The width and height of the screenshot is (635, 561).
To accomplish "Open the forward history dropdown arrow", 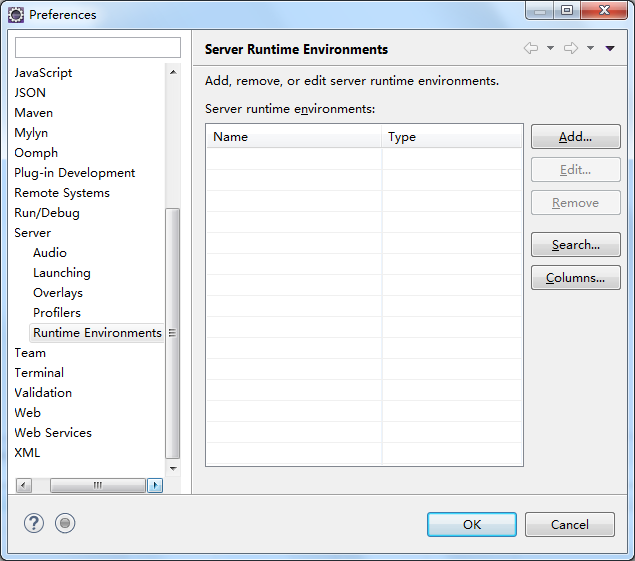I will click(590, 48).
